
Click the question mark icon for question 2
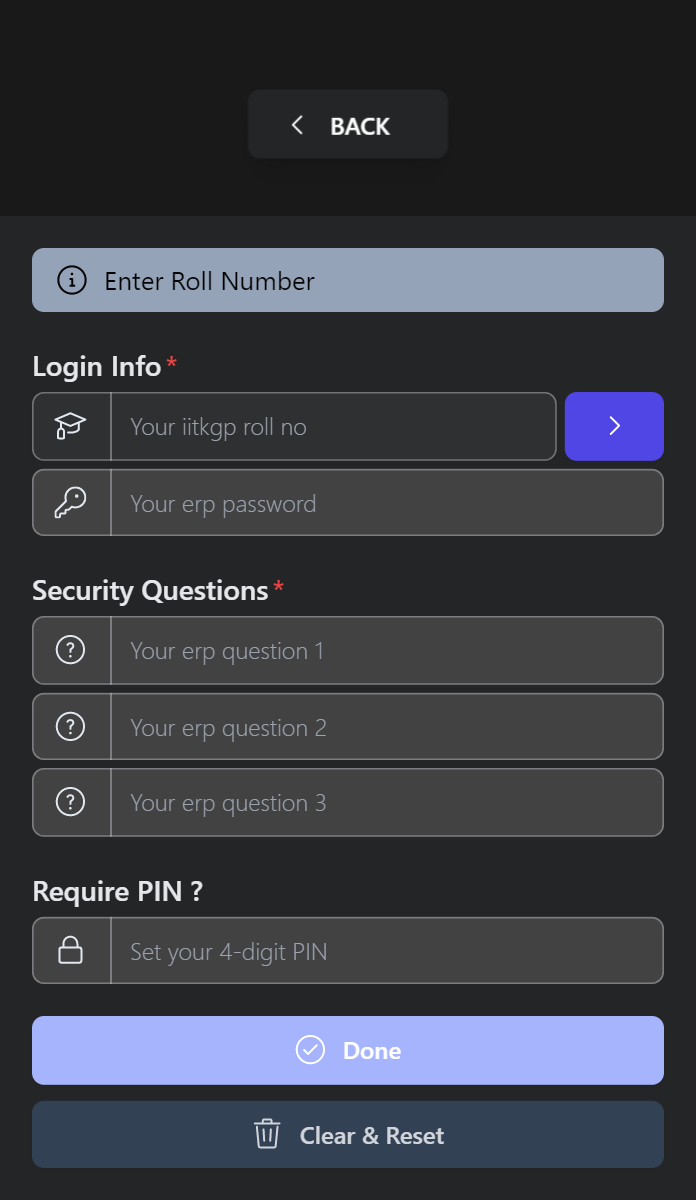70,726
